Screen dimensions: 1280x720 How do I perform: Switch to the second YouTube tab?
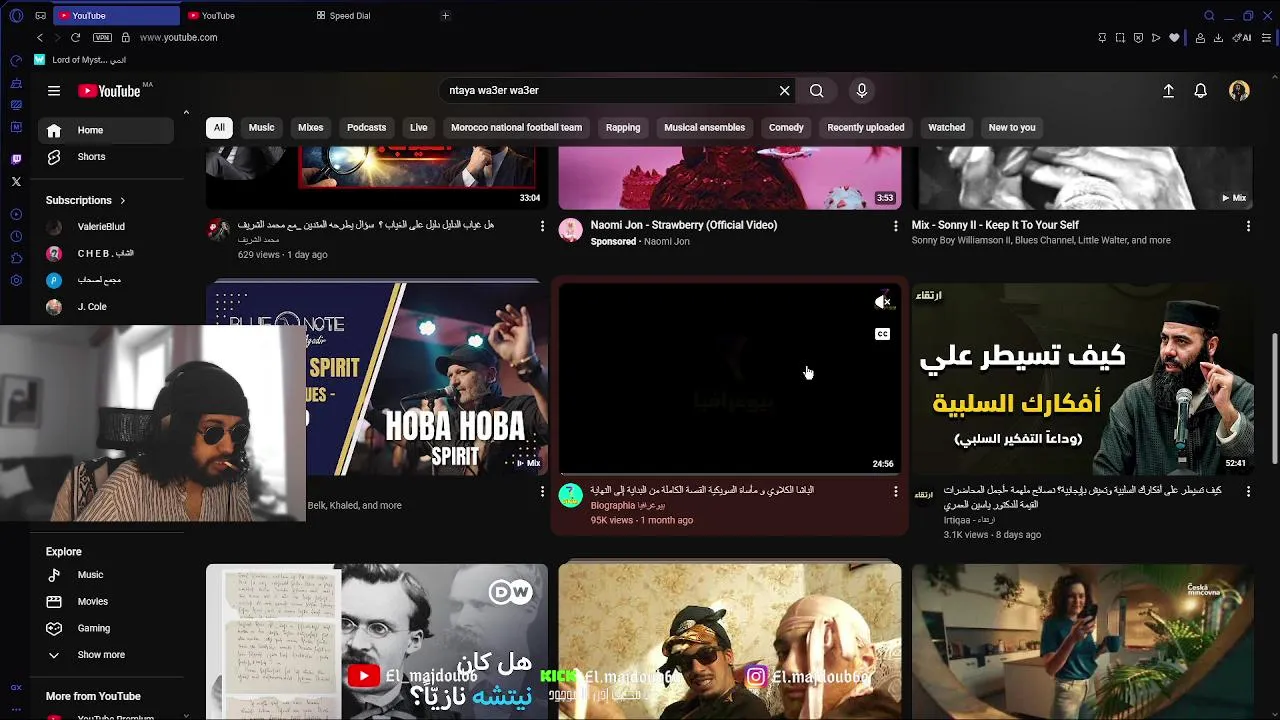click(x=243, y=15)
